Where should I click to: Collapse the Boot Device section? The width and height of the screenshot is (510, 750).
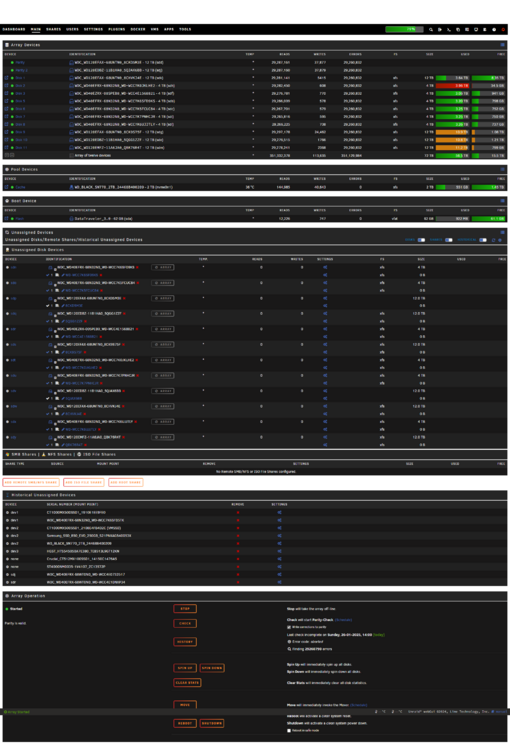coord(502,201)
